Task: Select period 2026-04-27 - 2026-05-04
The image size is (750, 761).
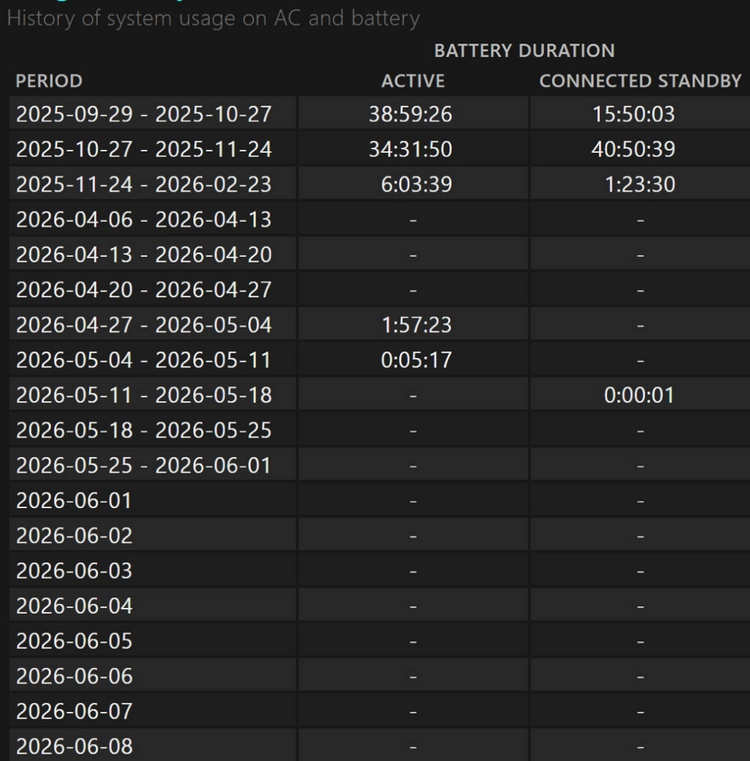Action: coord(144,325)
